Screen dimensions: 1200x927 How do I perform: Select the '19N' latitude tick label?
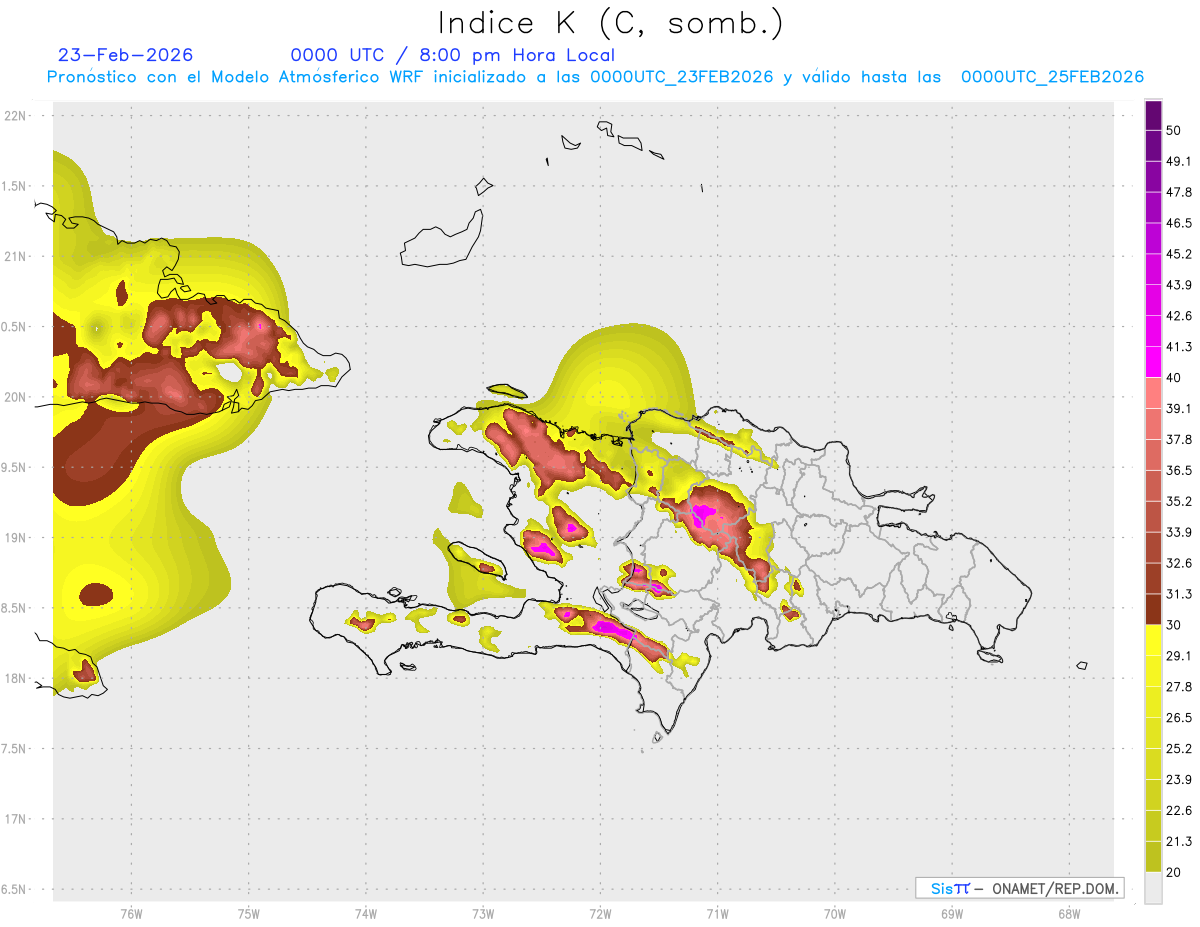click(x=15, y=537)
